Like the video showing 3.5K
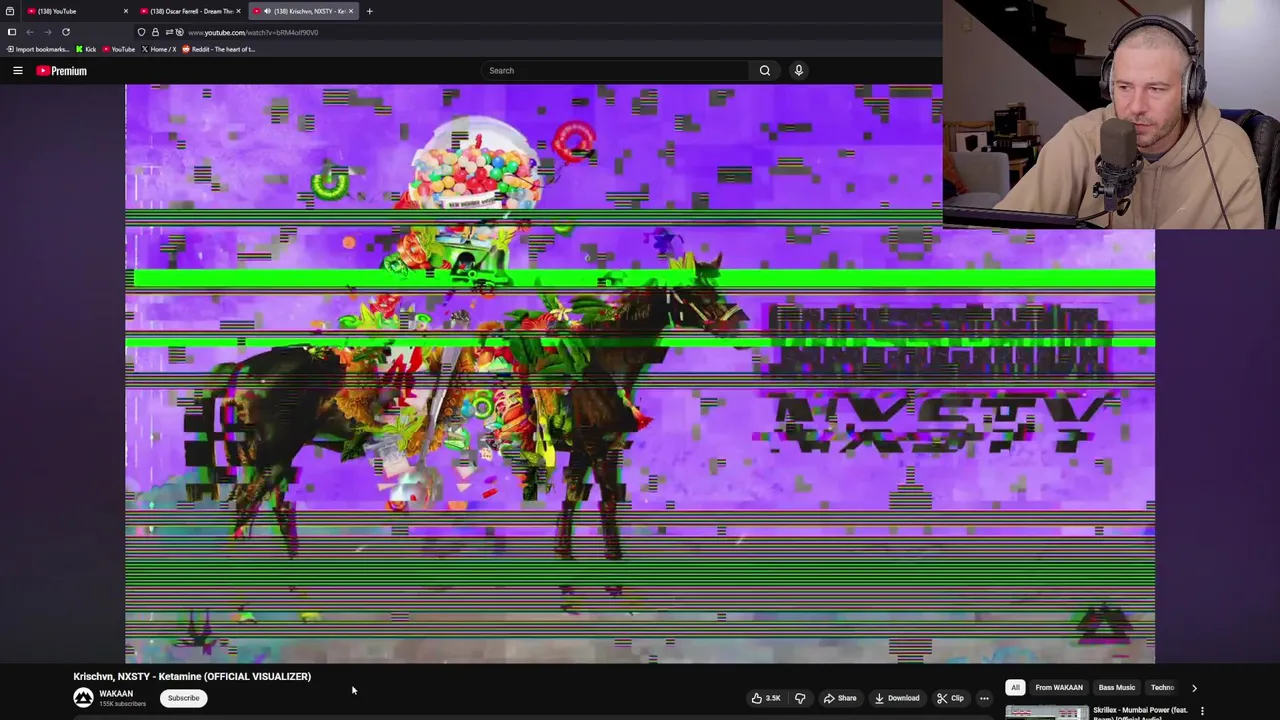Image resolution: width=1280 pixels, height=720 pixels. click(766, 698)
